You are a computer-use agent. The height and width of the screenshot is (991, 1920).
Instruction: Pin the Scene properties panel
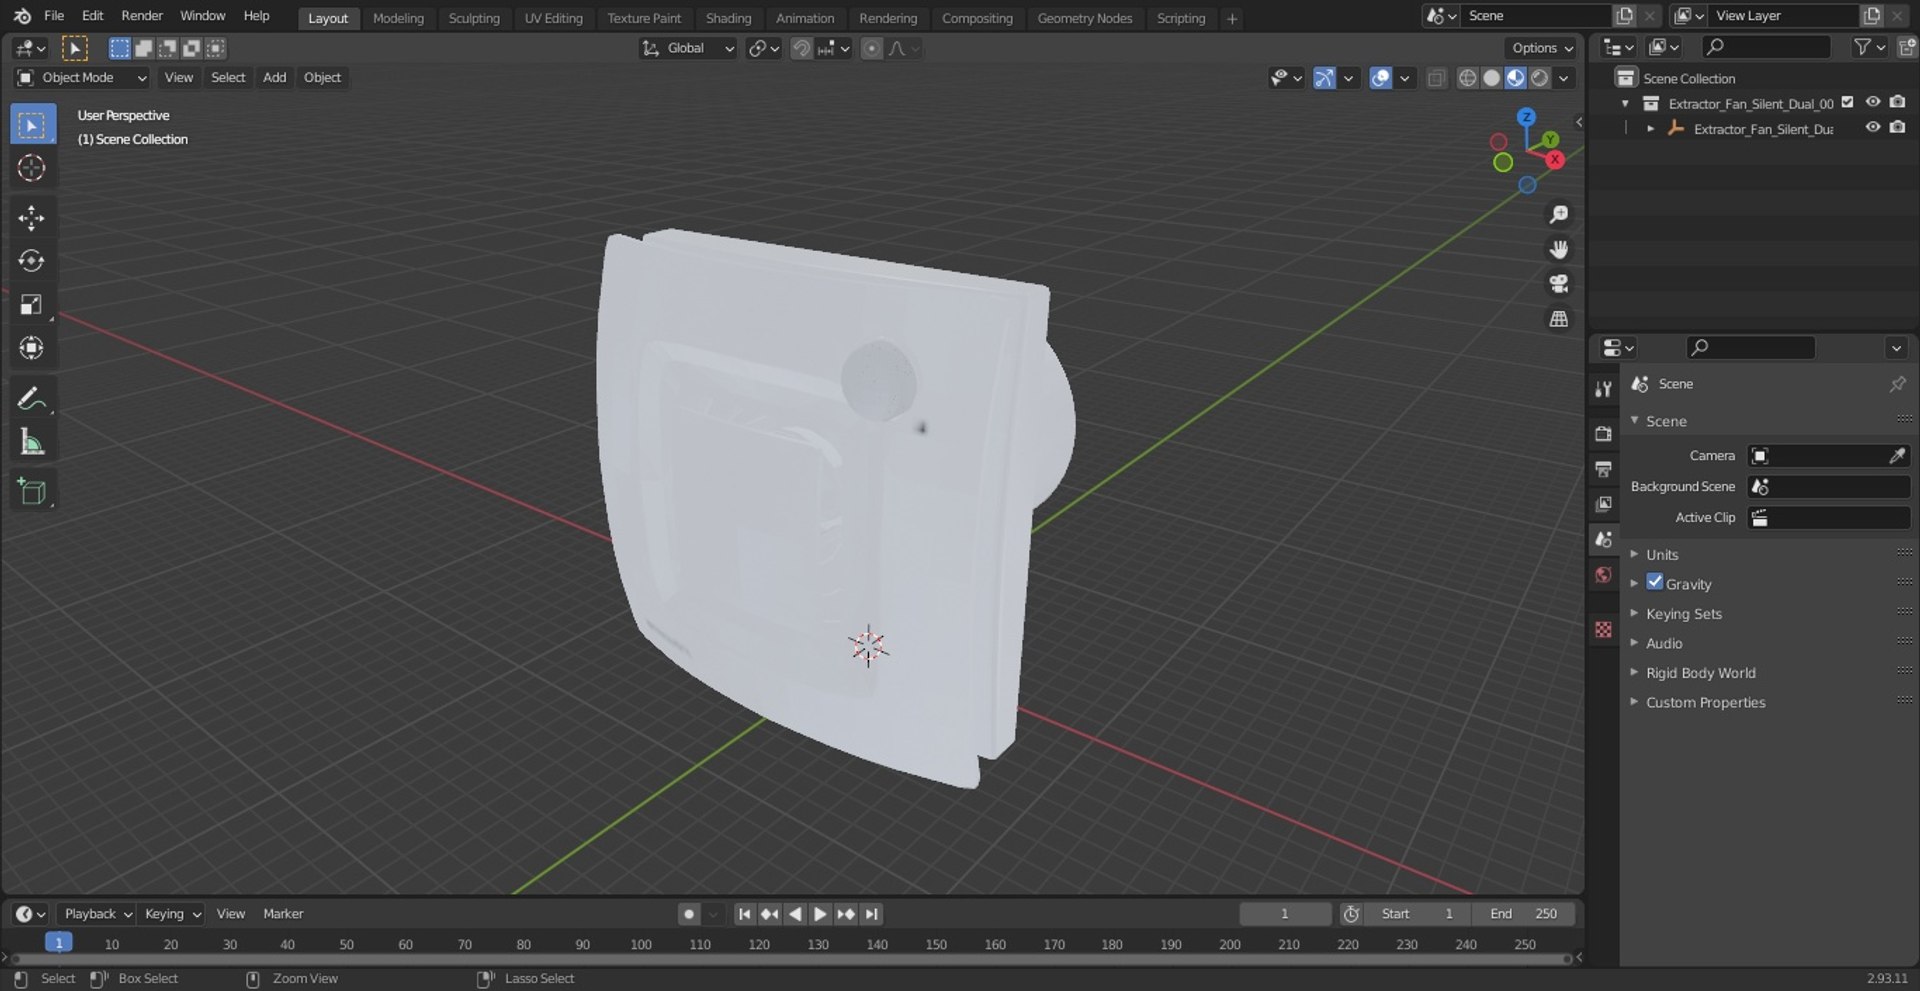coord(1896,384)
